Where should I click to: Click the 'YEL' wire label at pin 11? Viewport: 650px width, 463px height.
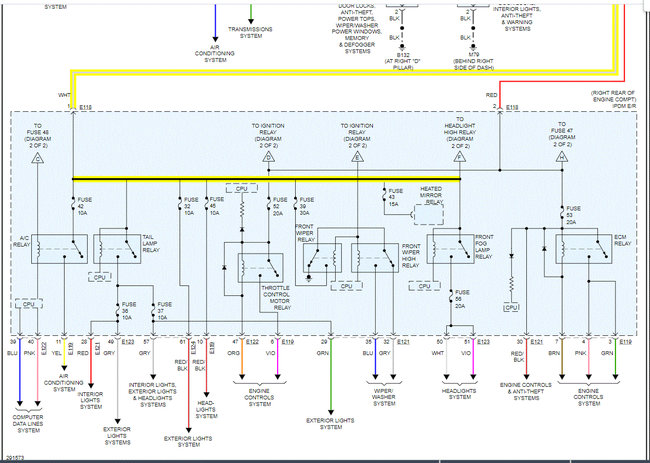59,353
